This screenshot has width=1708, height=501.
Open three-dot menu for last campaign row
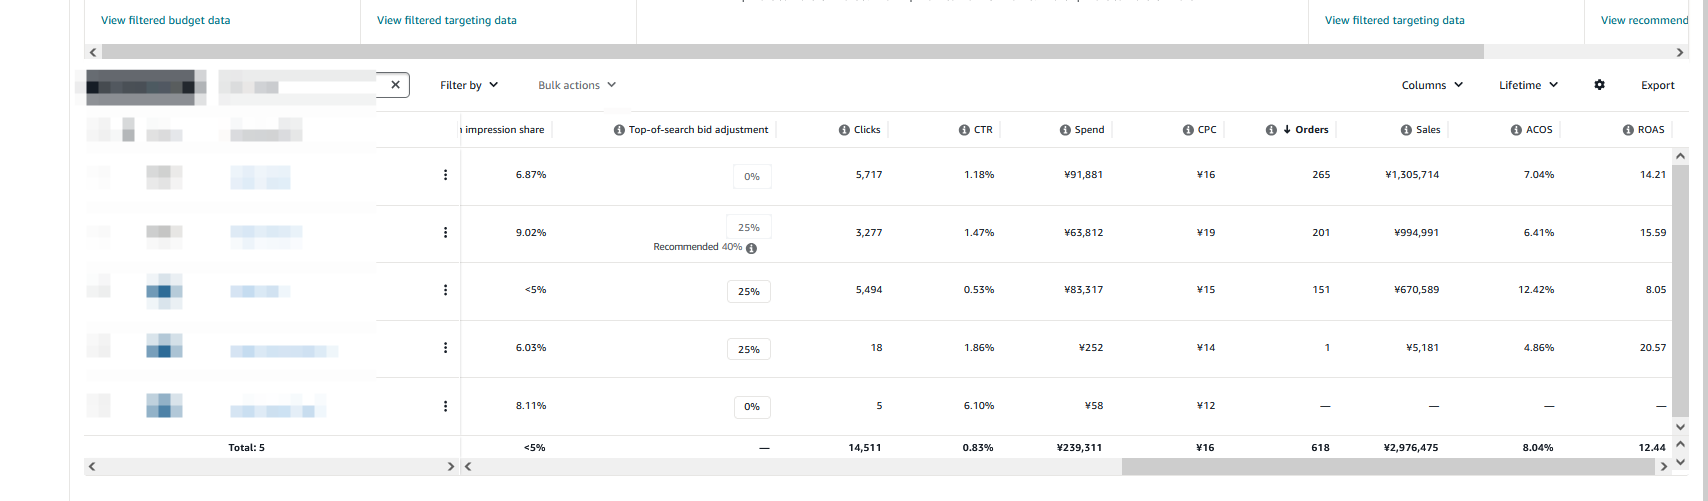tap(445, 406)
